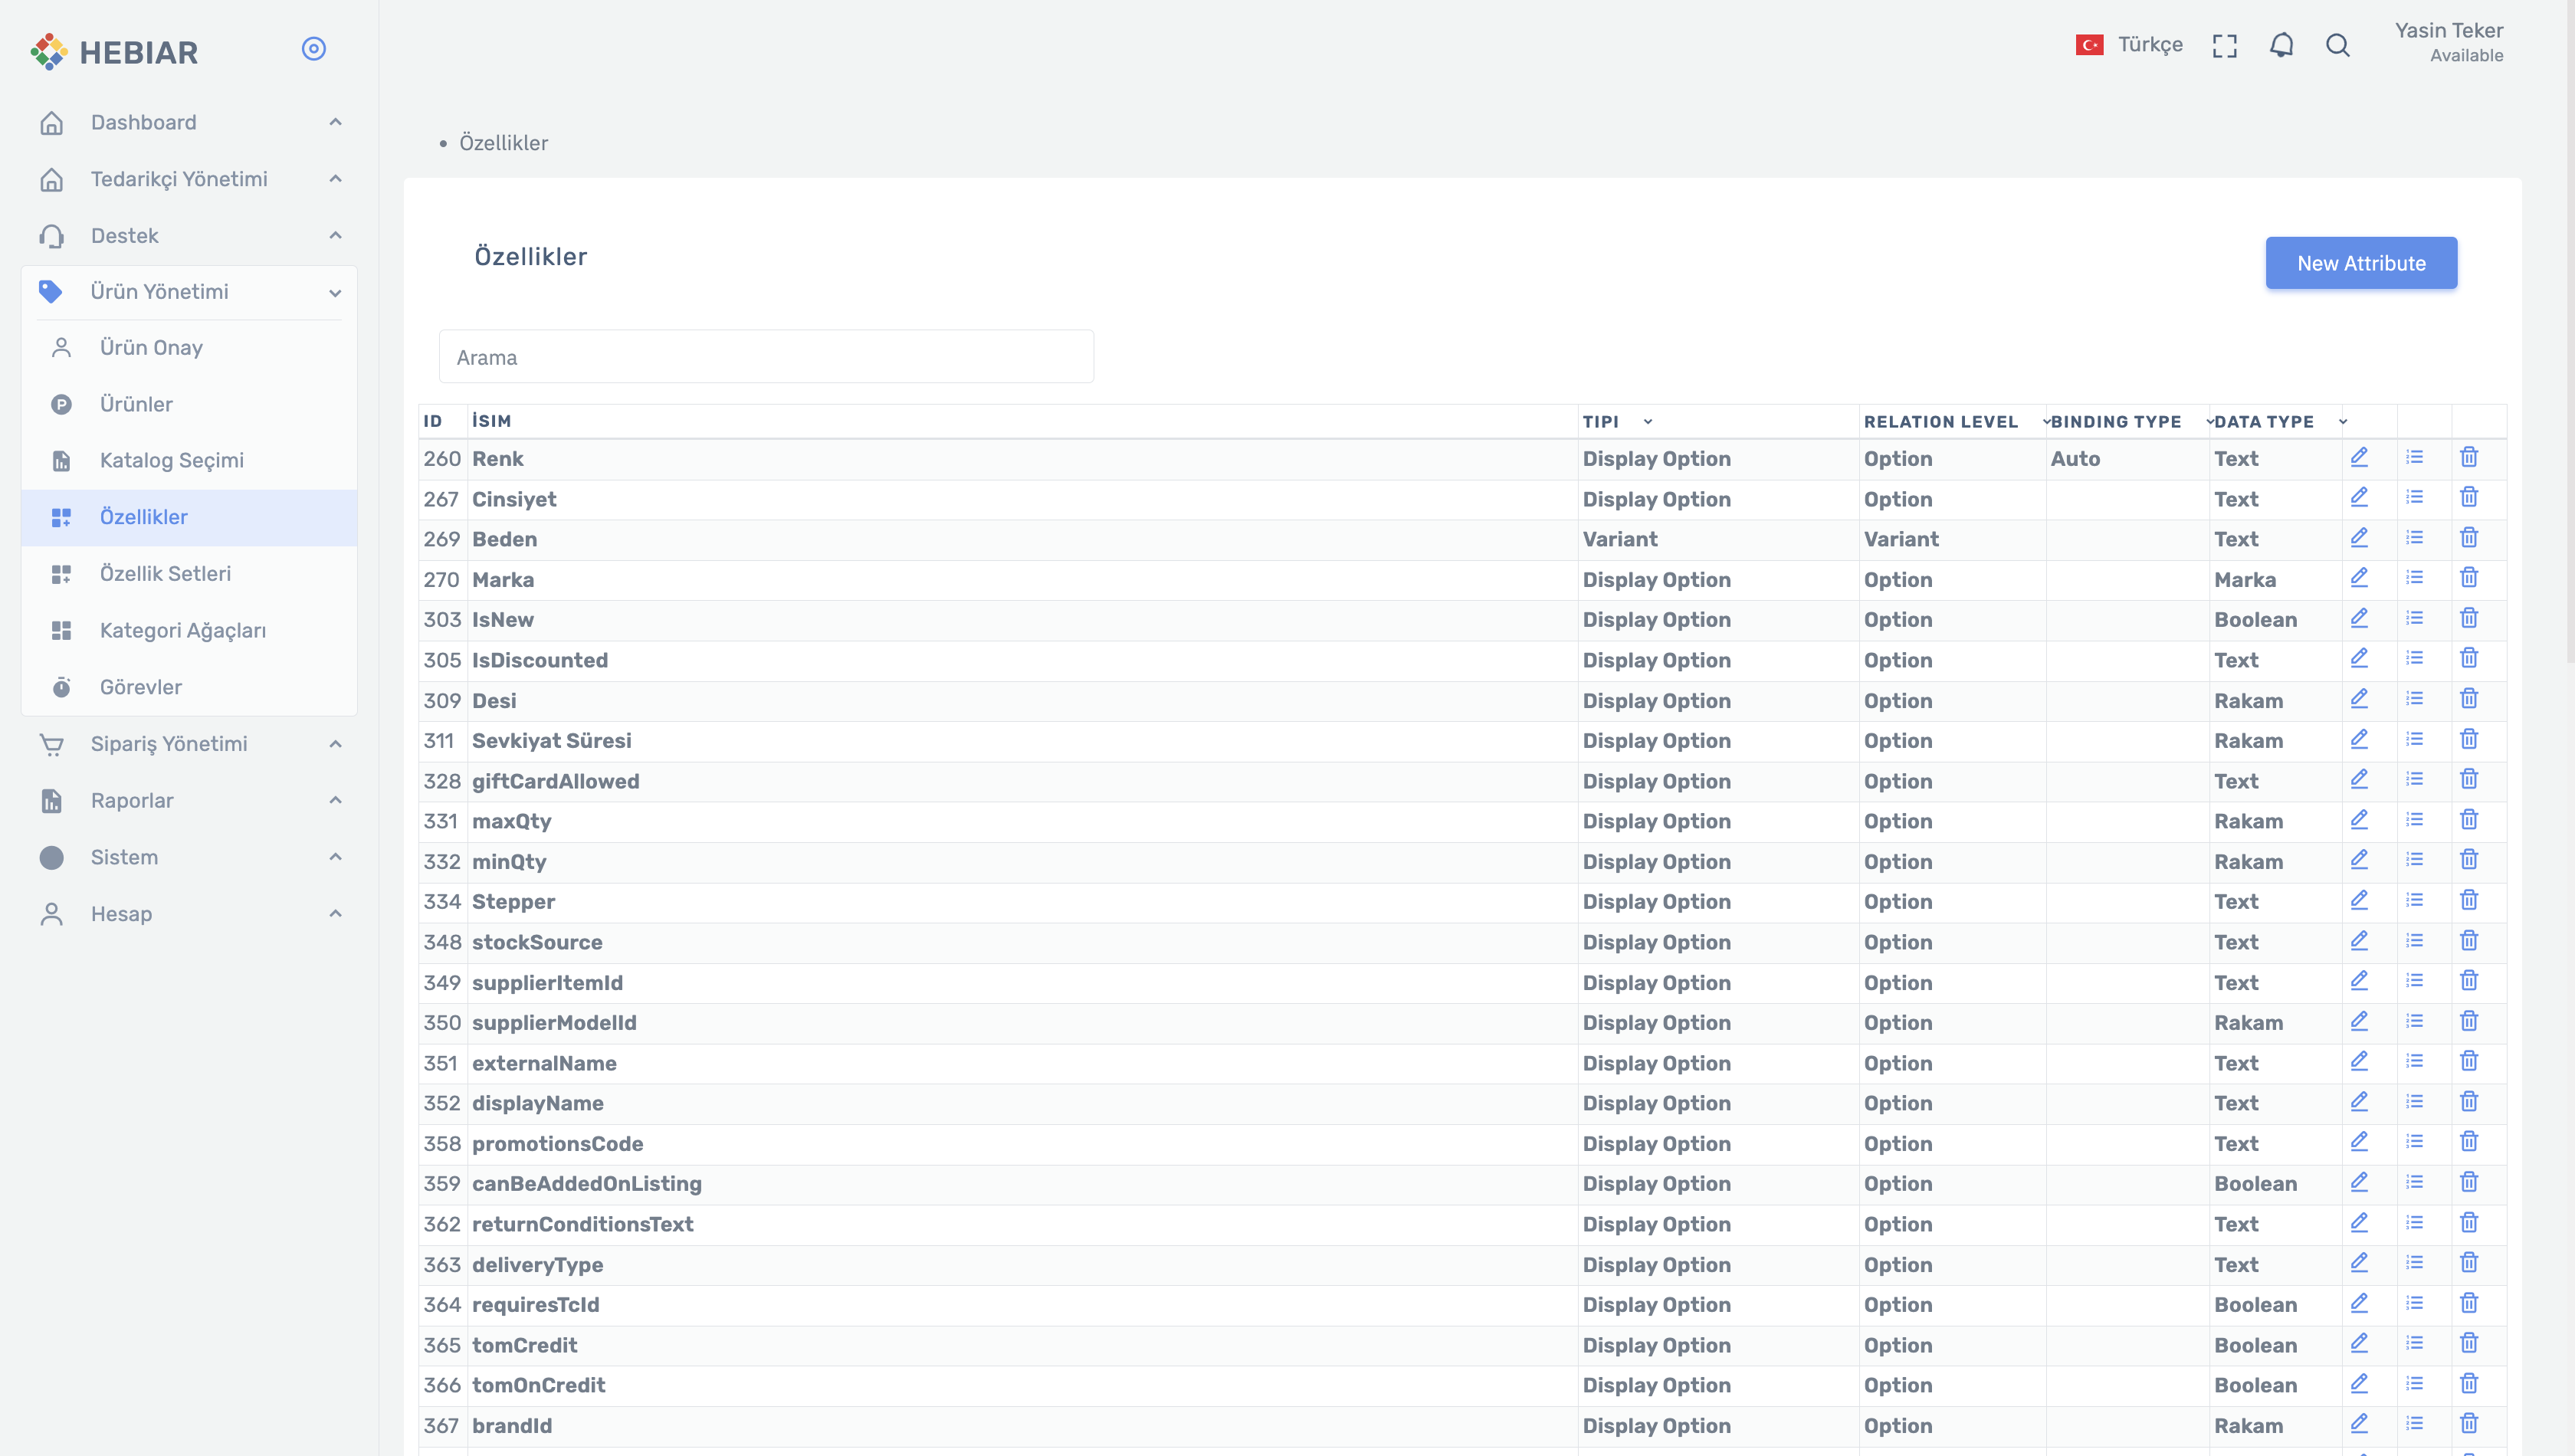Delete the externalName attribute

2469,1061
